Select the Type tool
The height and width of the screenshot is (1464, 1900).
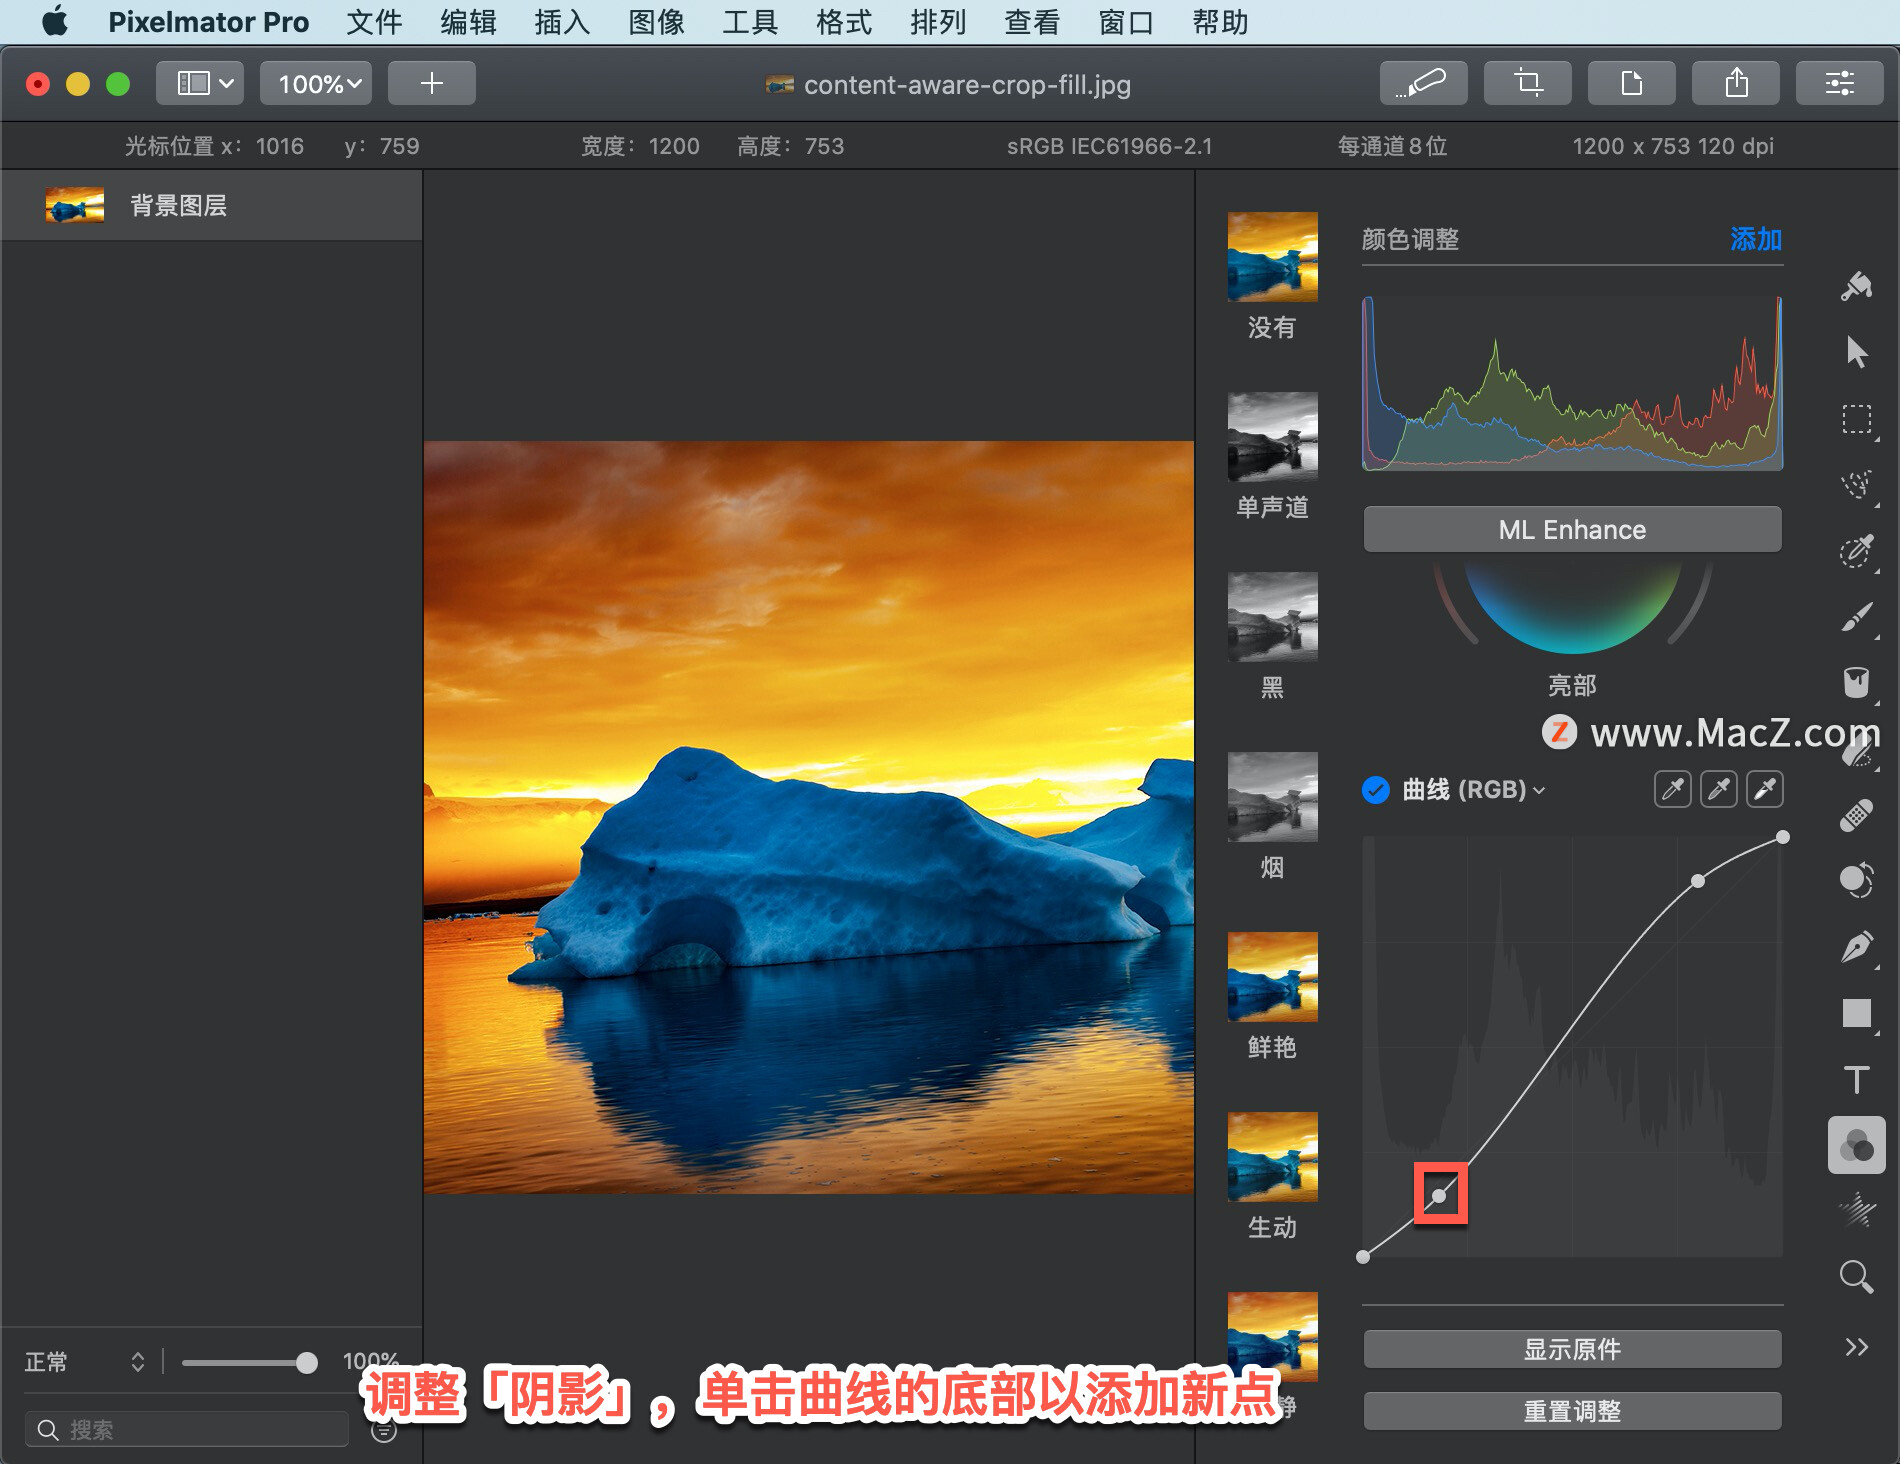pyautogui.click(x=1855, y=1078)
